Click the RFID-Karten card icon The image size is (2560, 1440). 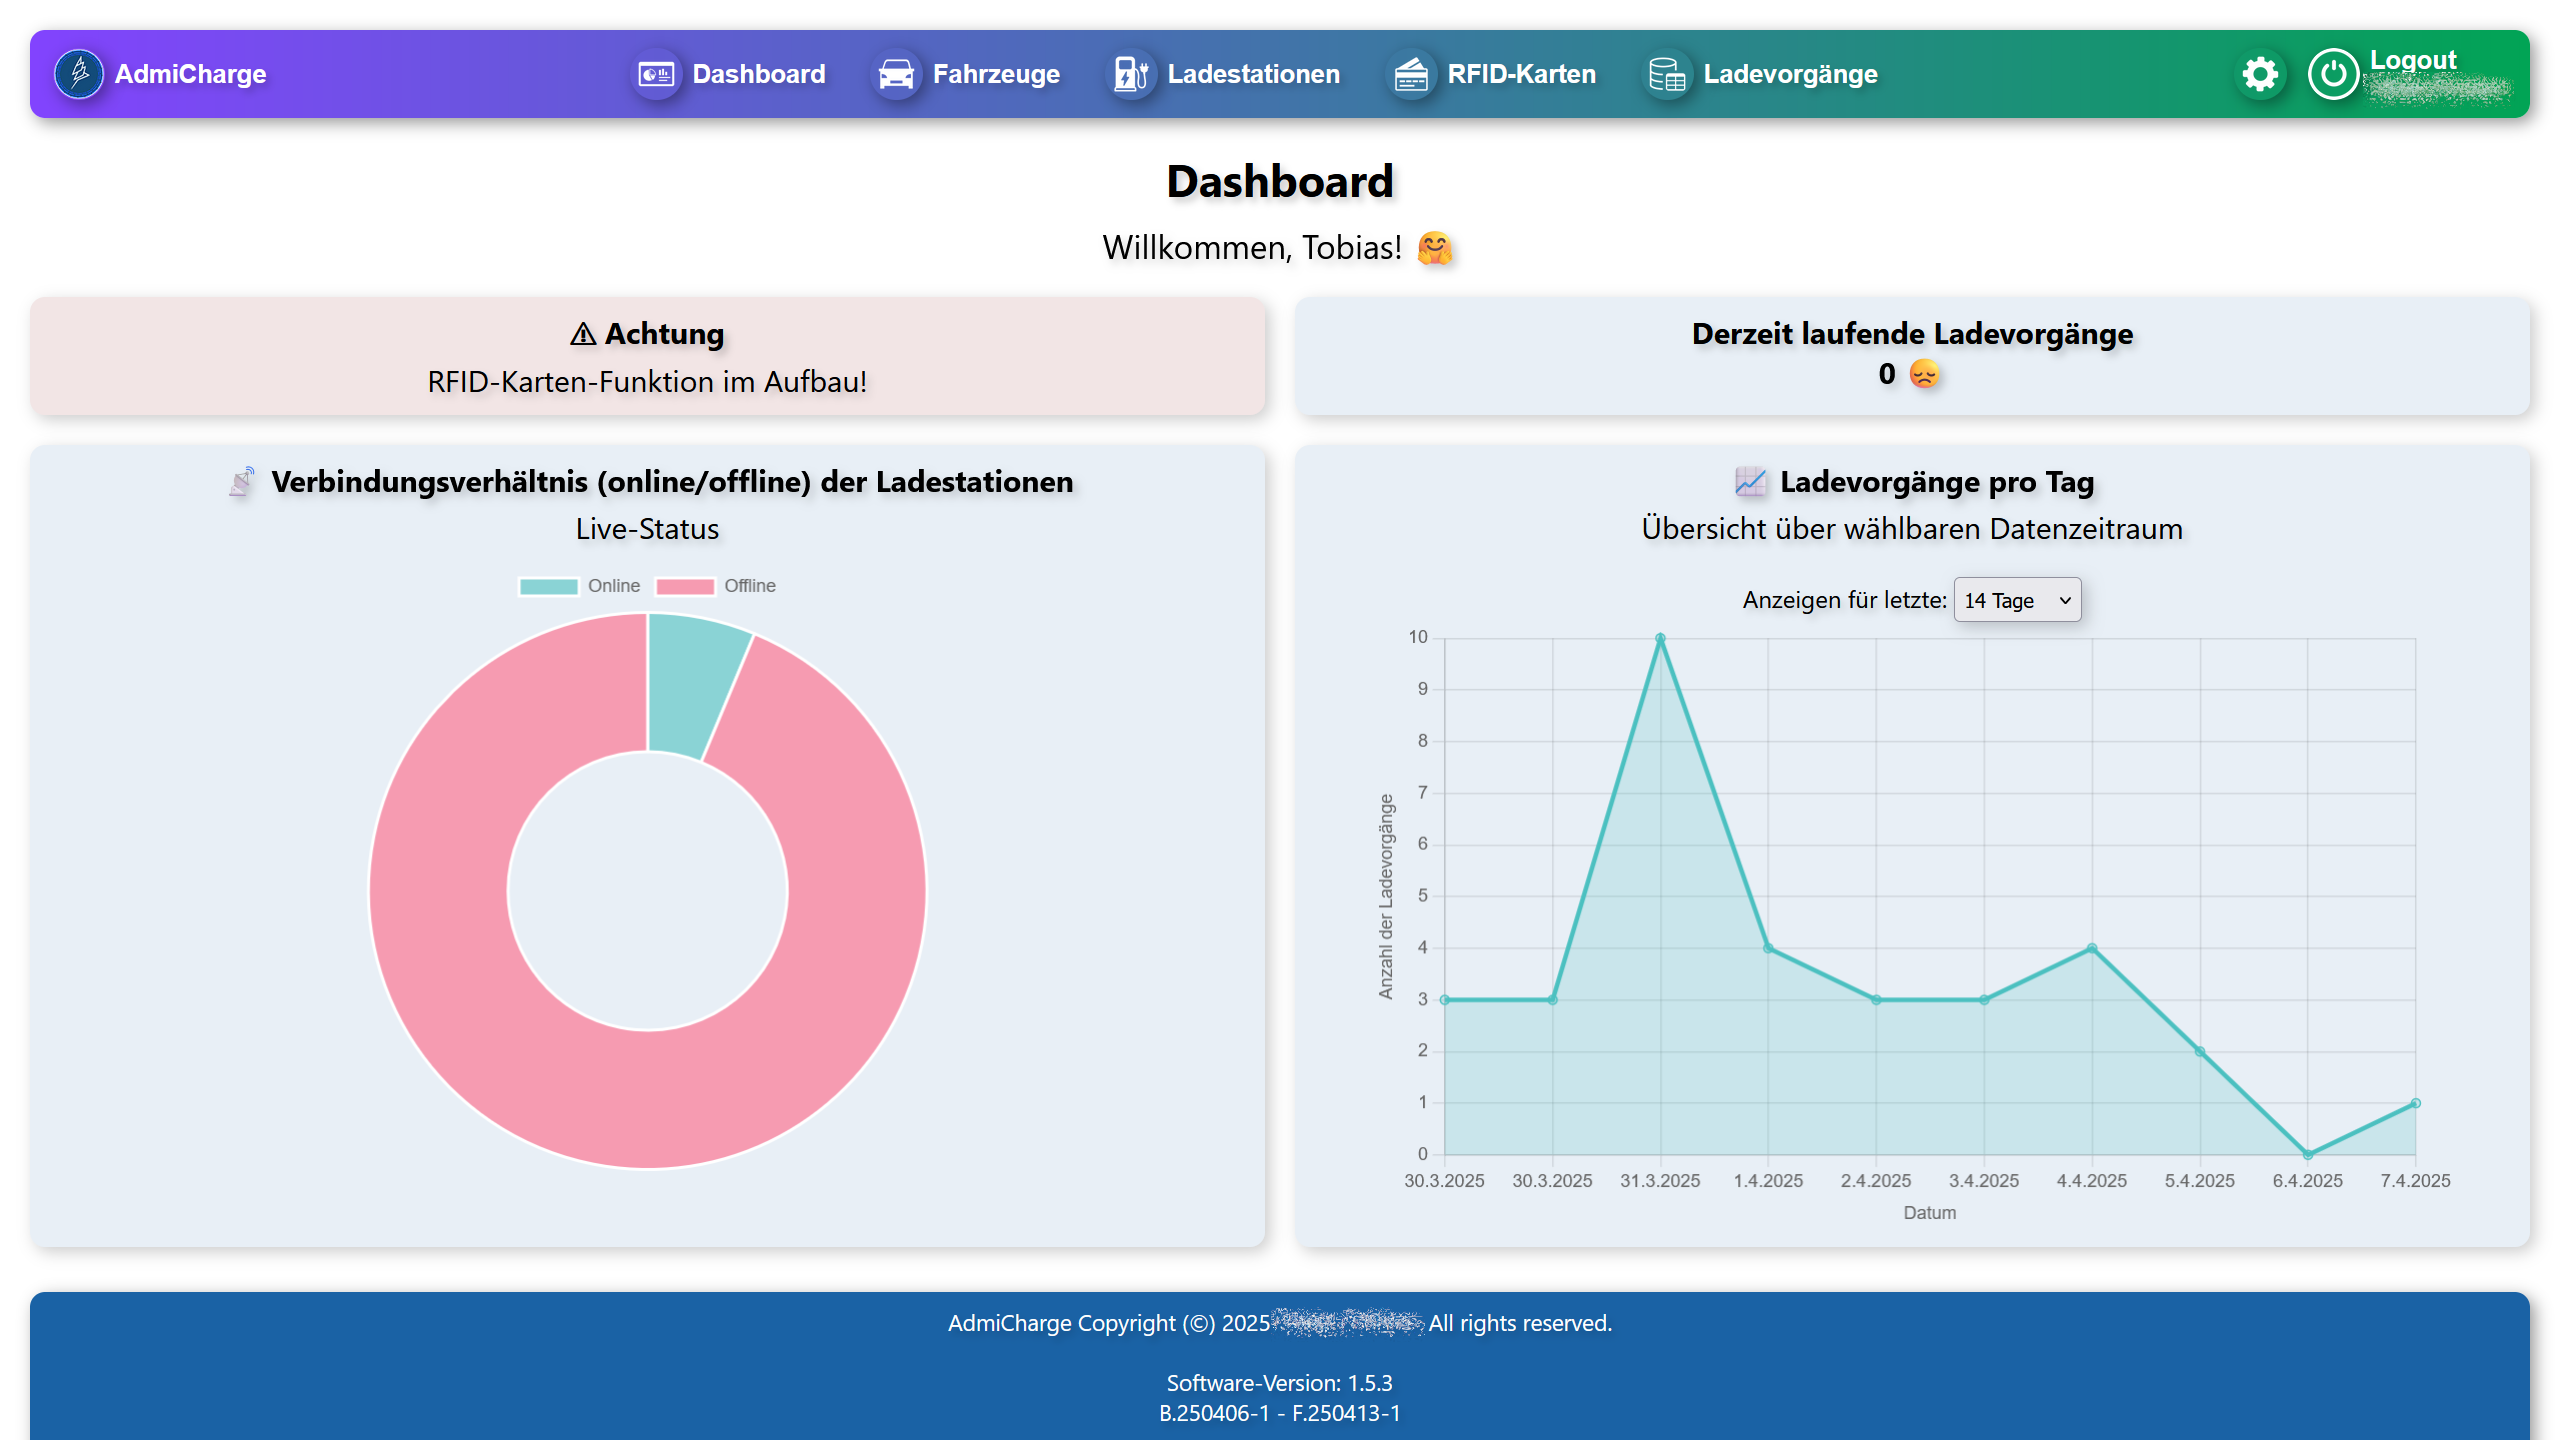coord(1411,74)
